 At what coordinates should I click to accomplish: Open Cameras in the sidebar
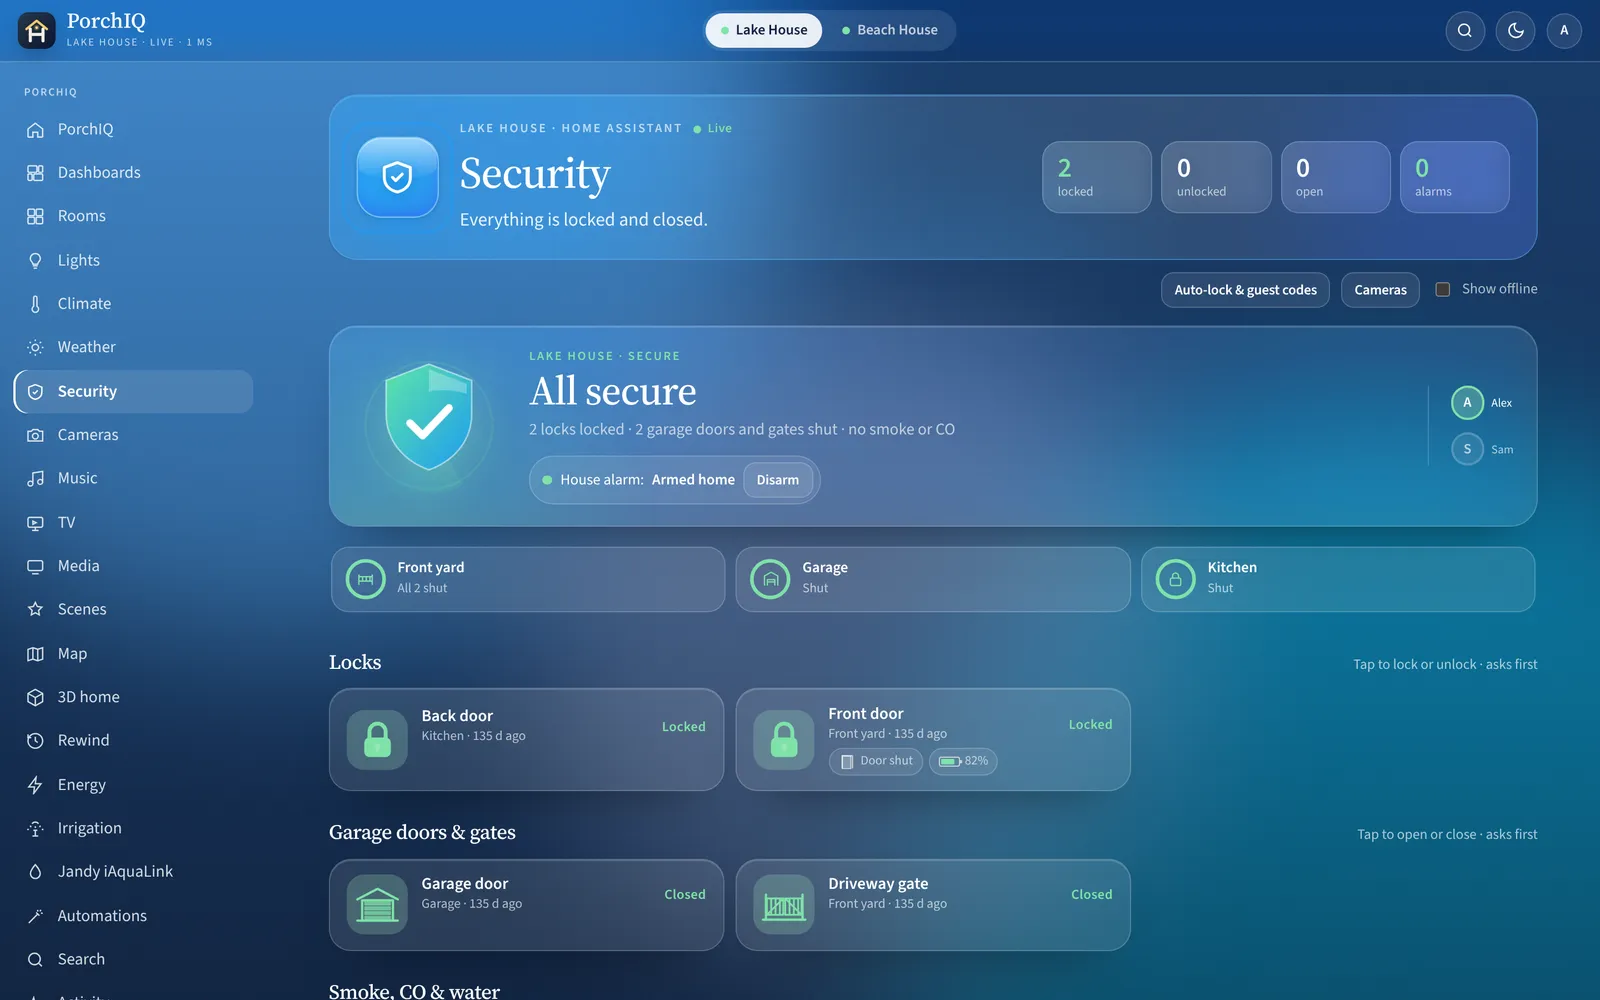click(133, 435)
